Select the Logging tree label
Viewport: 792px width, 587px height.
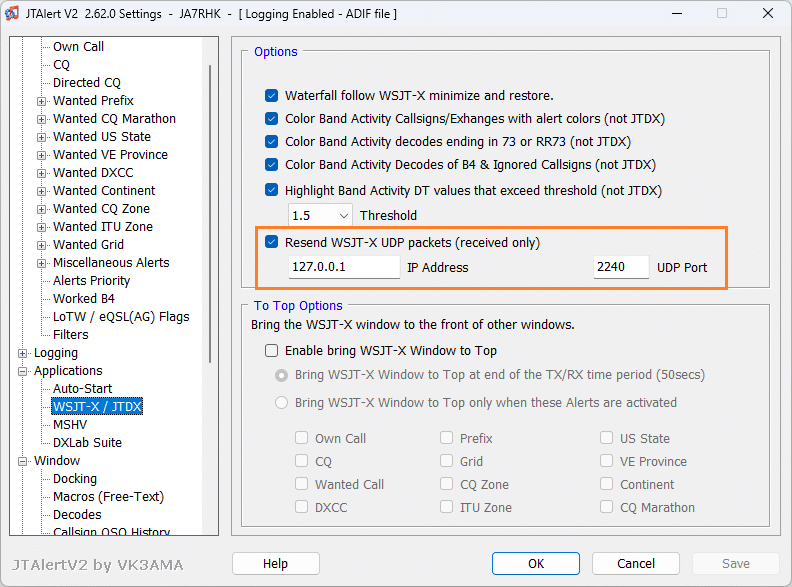[56, 353]
